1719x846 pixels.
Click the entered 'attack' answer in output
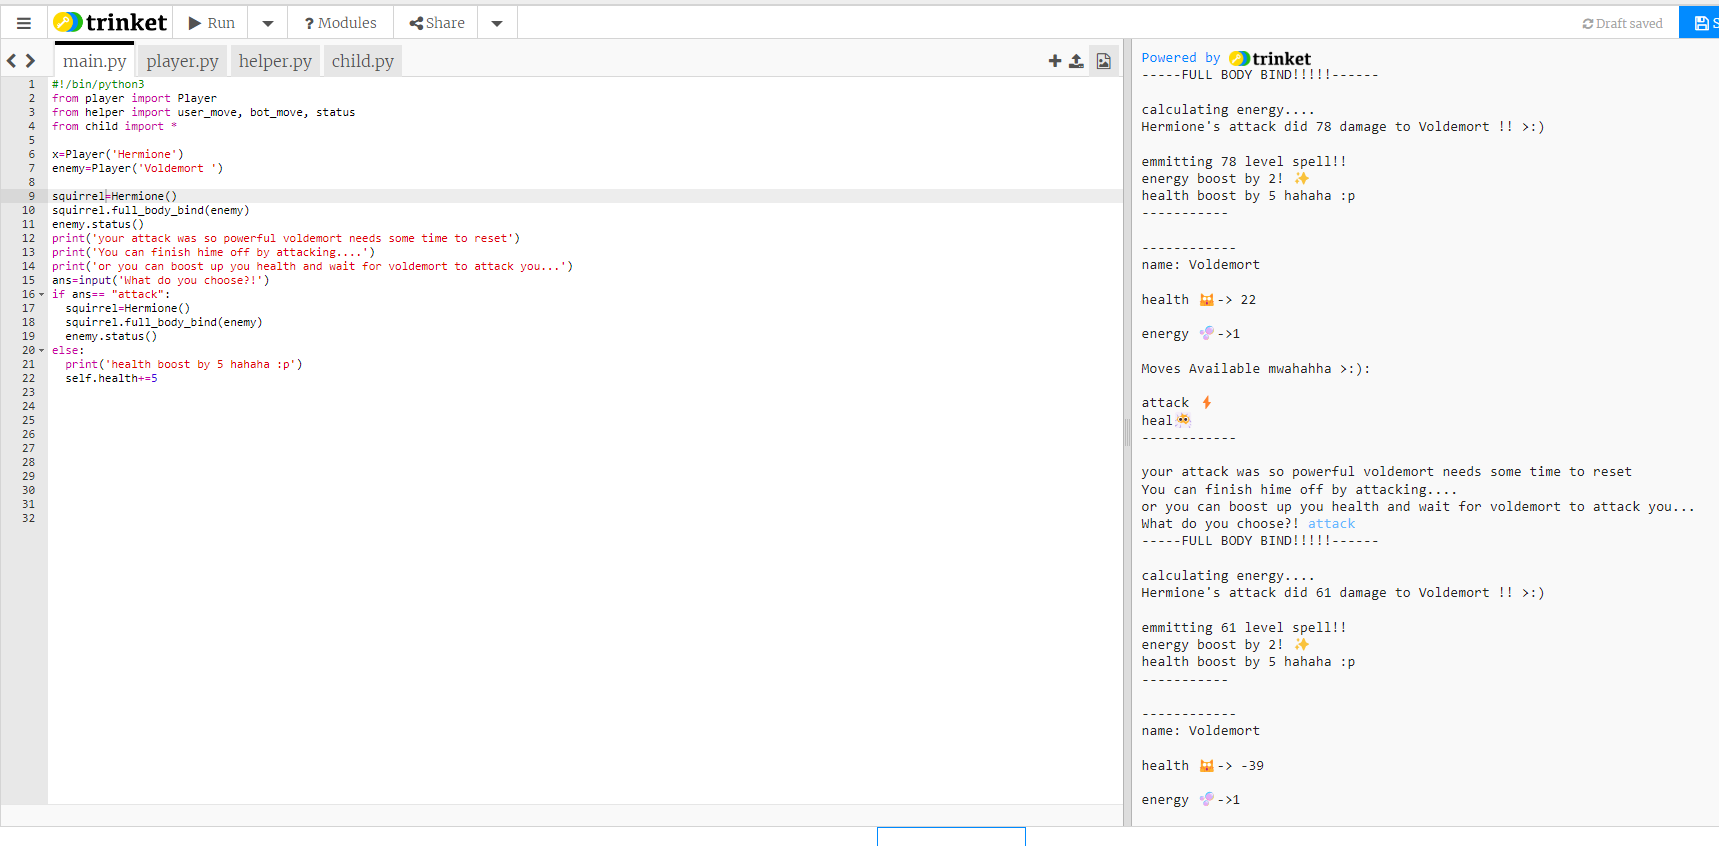click(1331, 524)
